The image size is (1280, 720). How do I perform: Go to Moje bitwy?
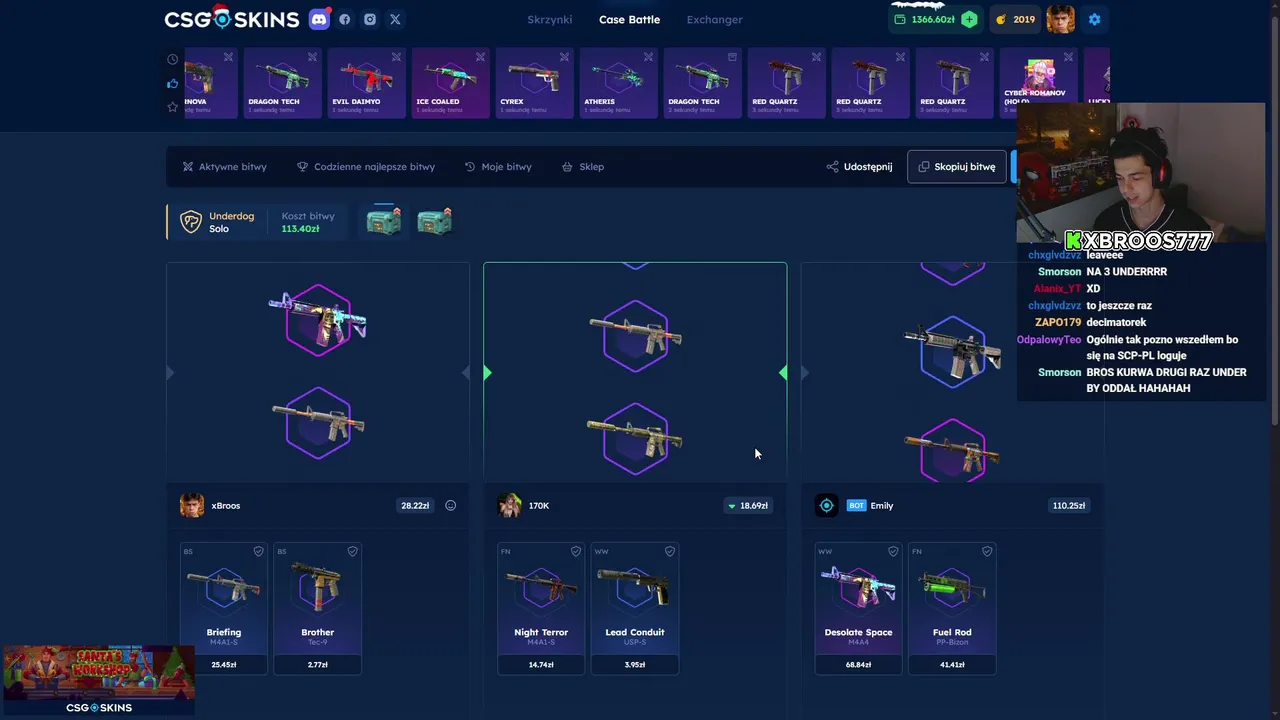[x=498, y=167]
